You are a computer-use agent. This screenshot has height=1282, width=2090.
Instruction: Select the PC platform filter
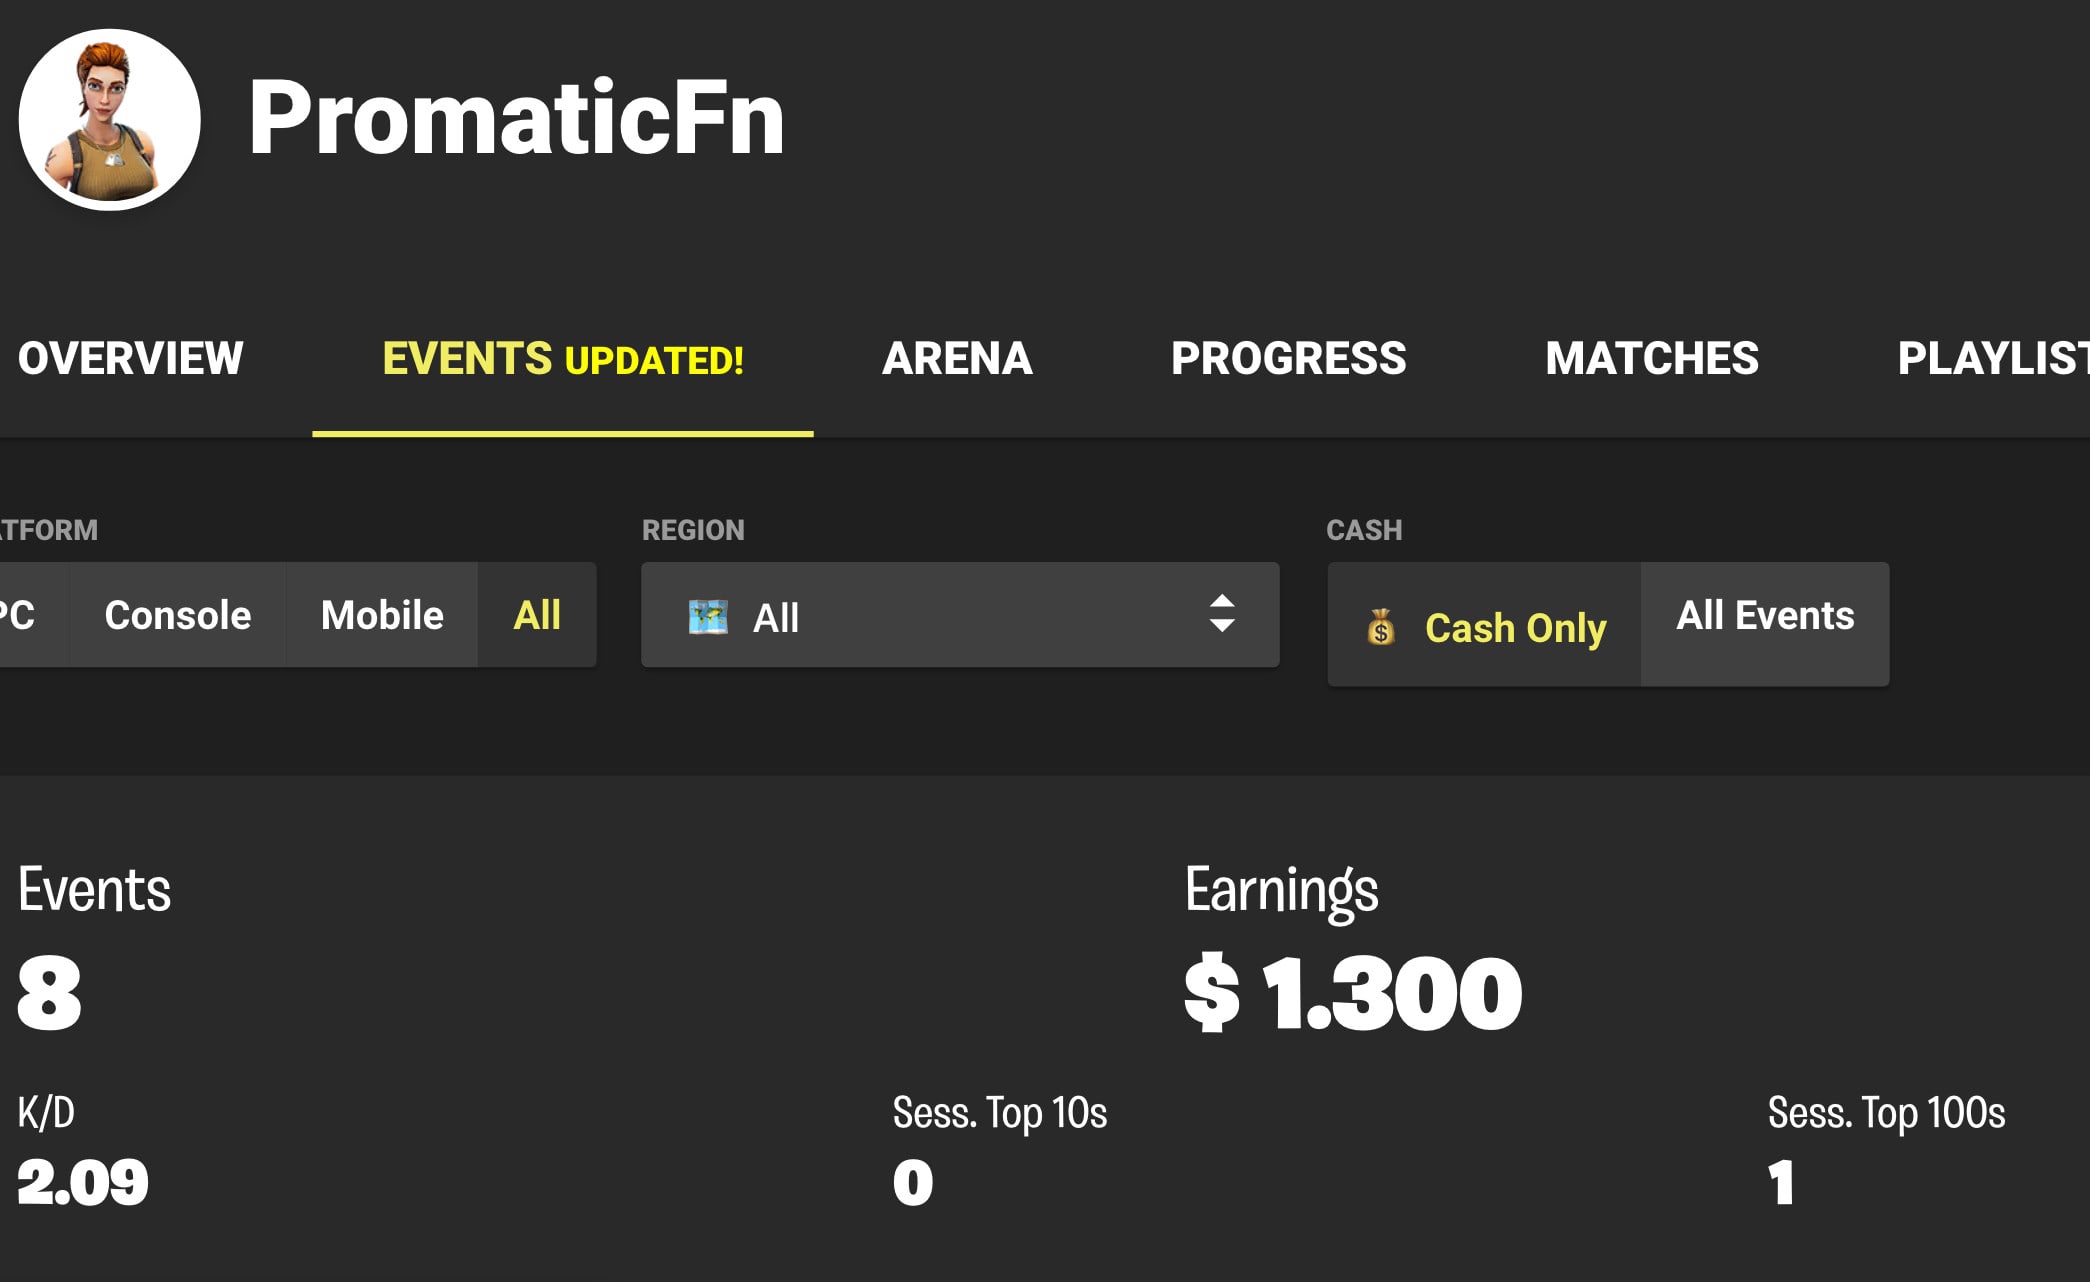(x=20, y=615)
